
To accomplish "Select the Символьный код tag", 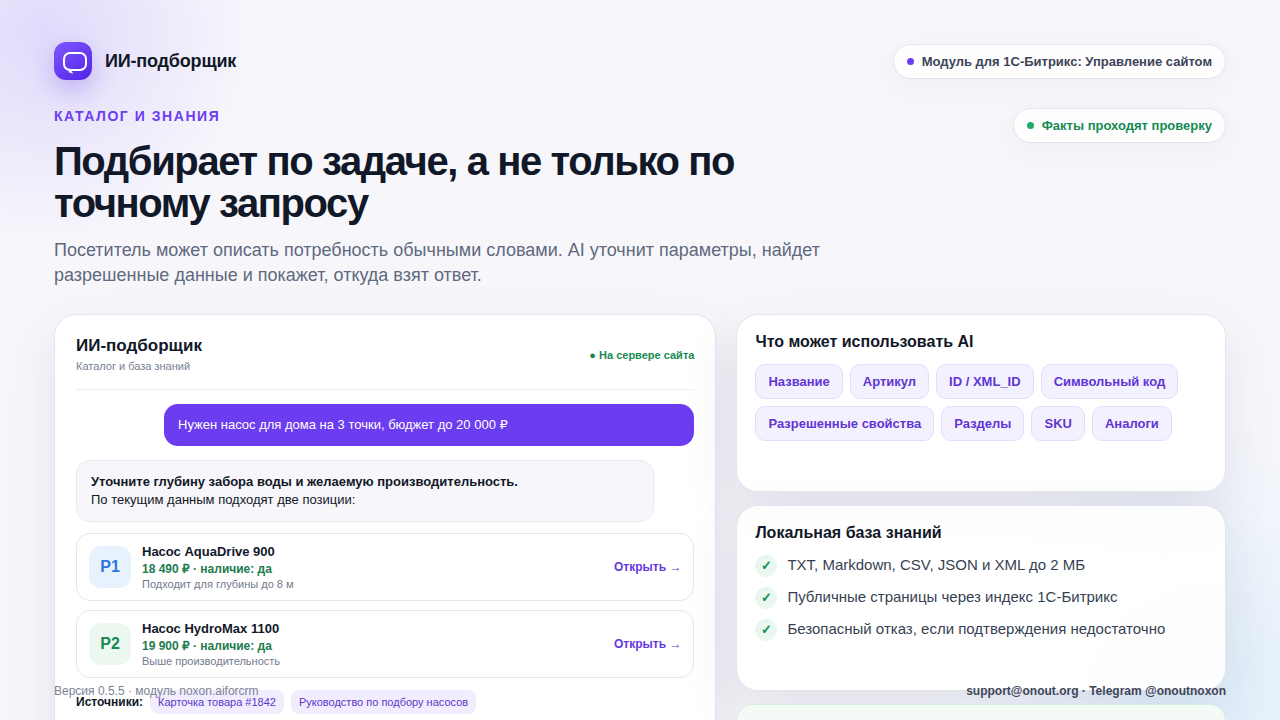I will (x=1110, y=382).
